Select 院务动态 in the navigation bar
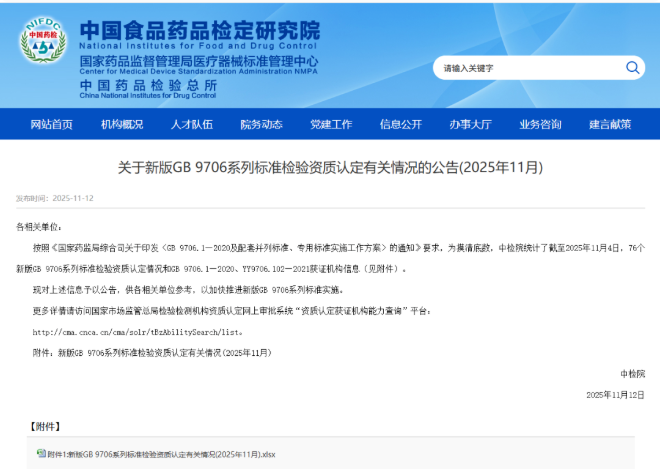Screen dimensions: 660x469 (x=261, y=125)
